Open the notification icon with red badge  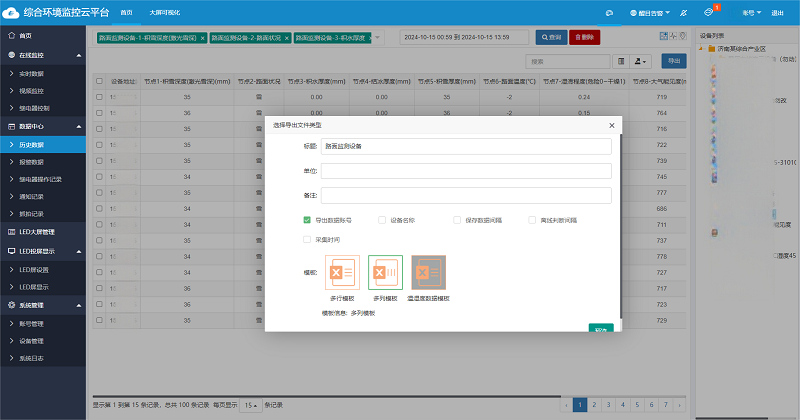pyautogui.click(x=709, y=12)
